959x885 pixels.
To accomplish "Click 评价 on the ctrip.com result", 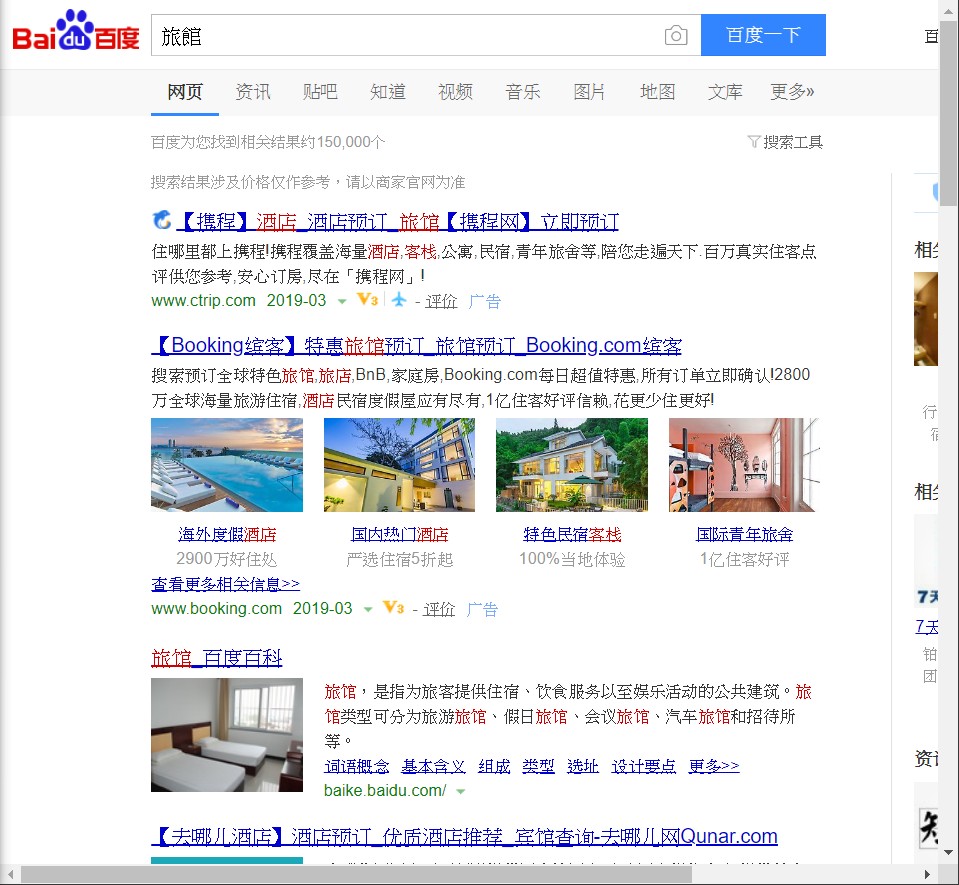I will [x=441, y=301].
